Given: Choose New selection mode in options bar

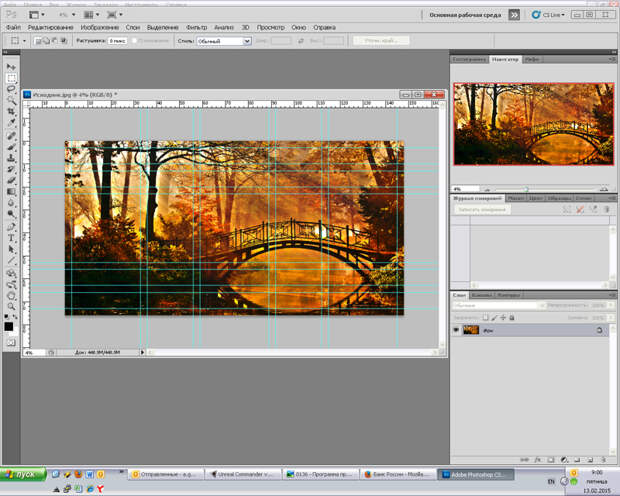Looking at the screenshot, I should pyautogui.click(x=38, y=41).
